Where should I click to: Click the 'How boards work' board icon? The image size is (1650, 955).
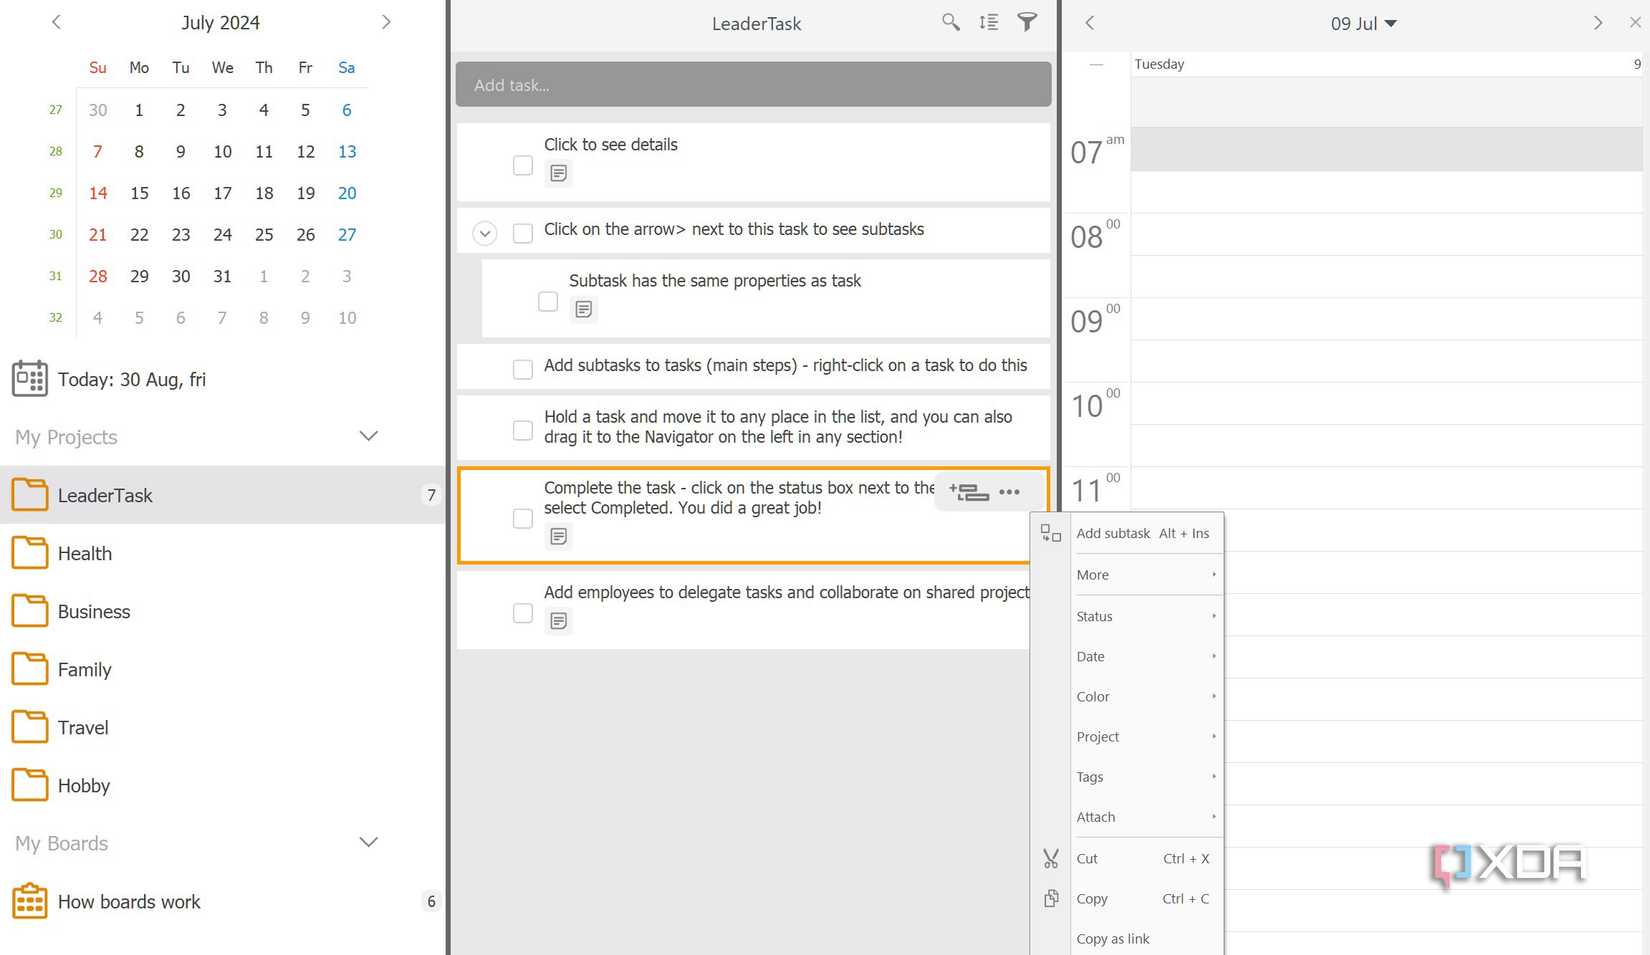(29, 901)
